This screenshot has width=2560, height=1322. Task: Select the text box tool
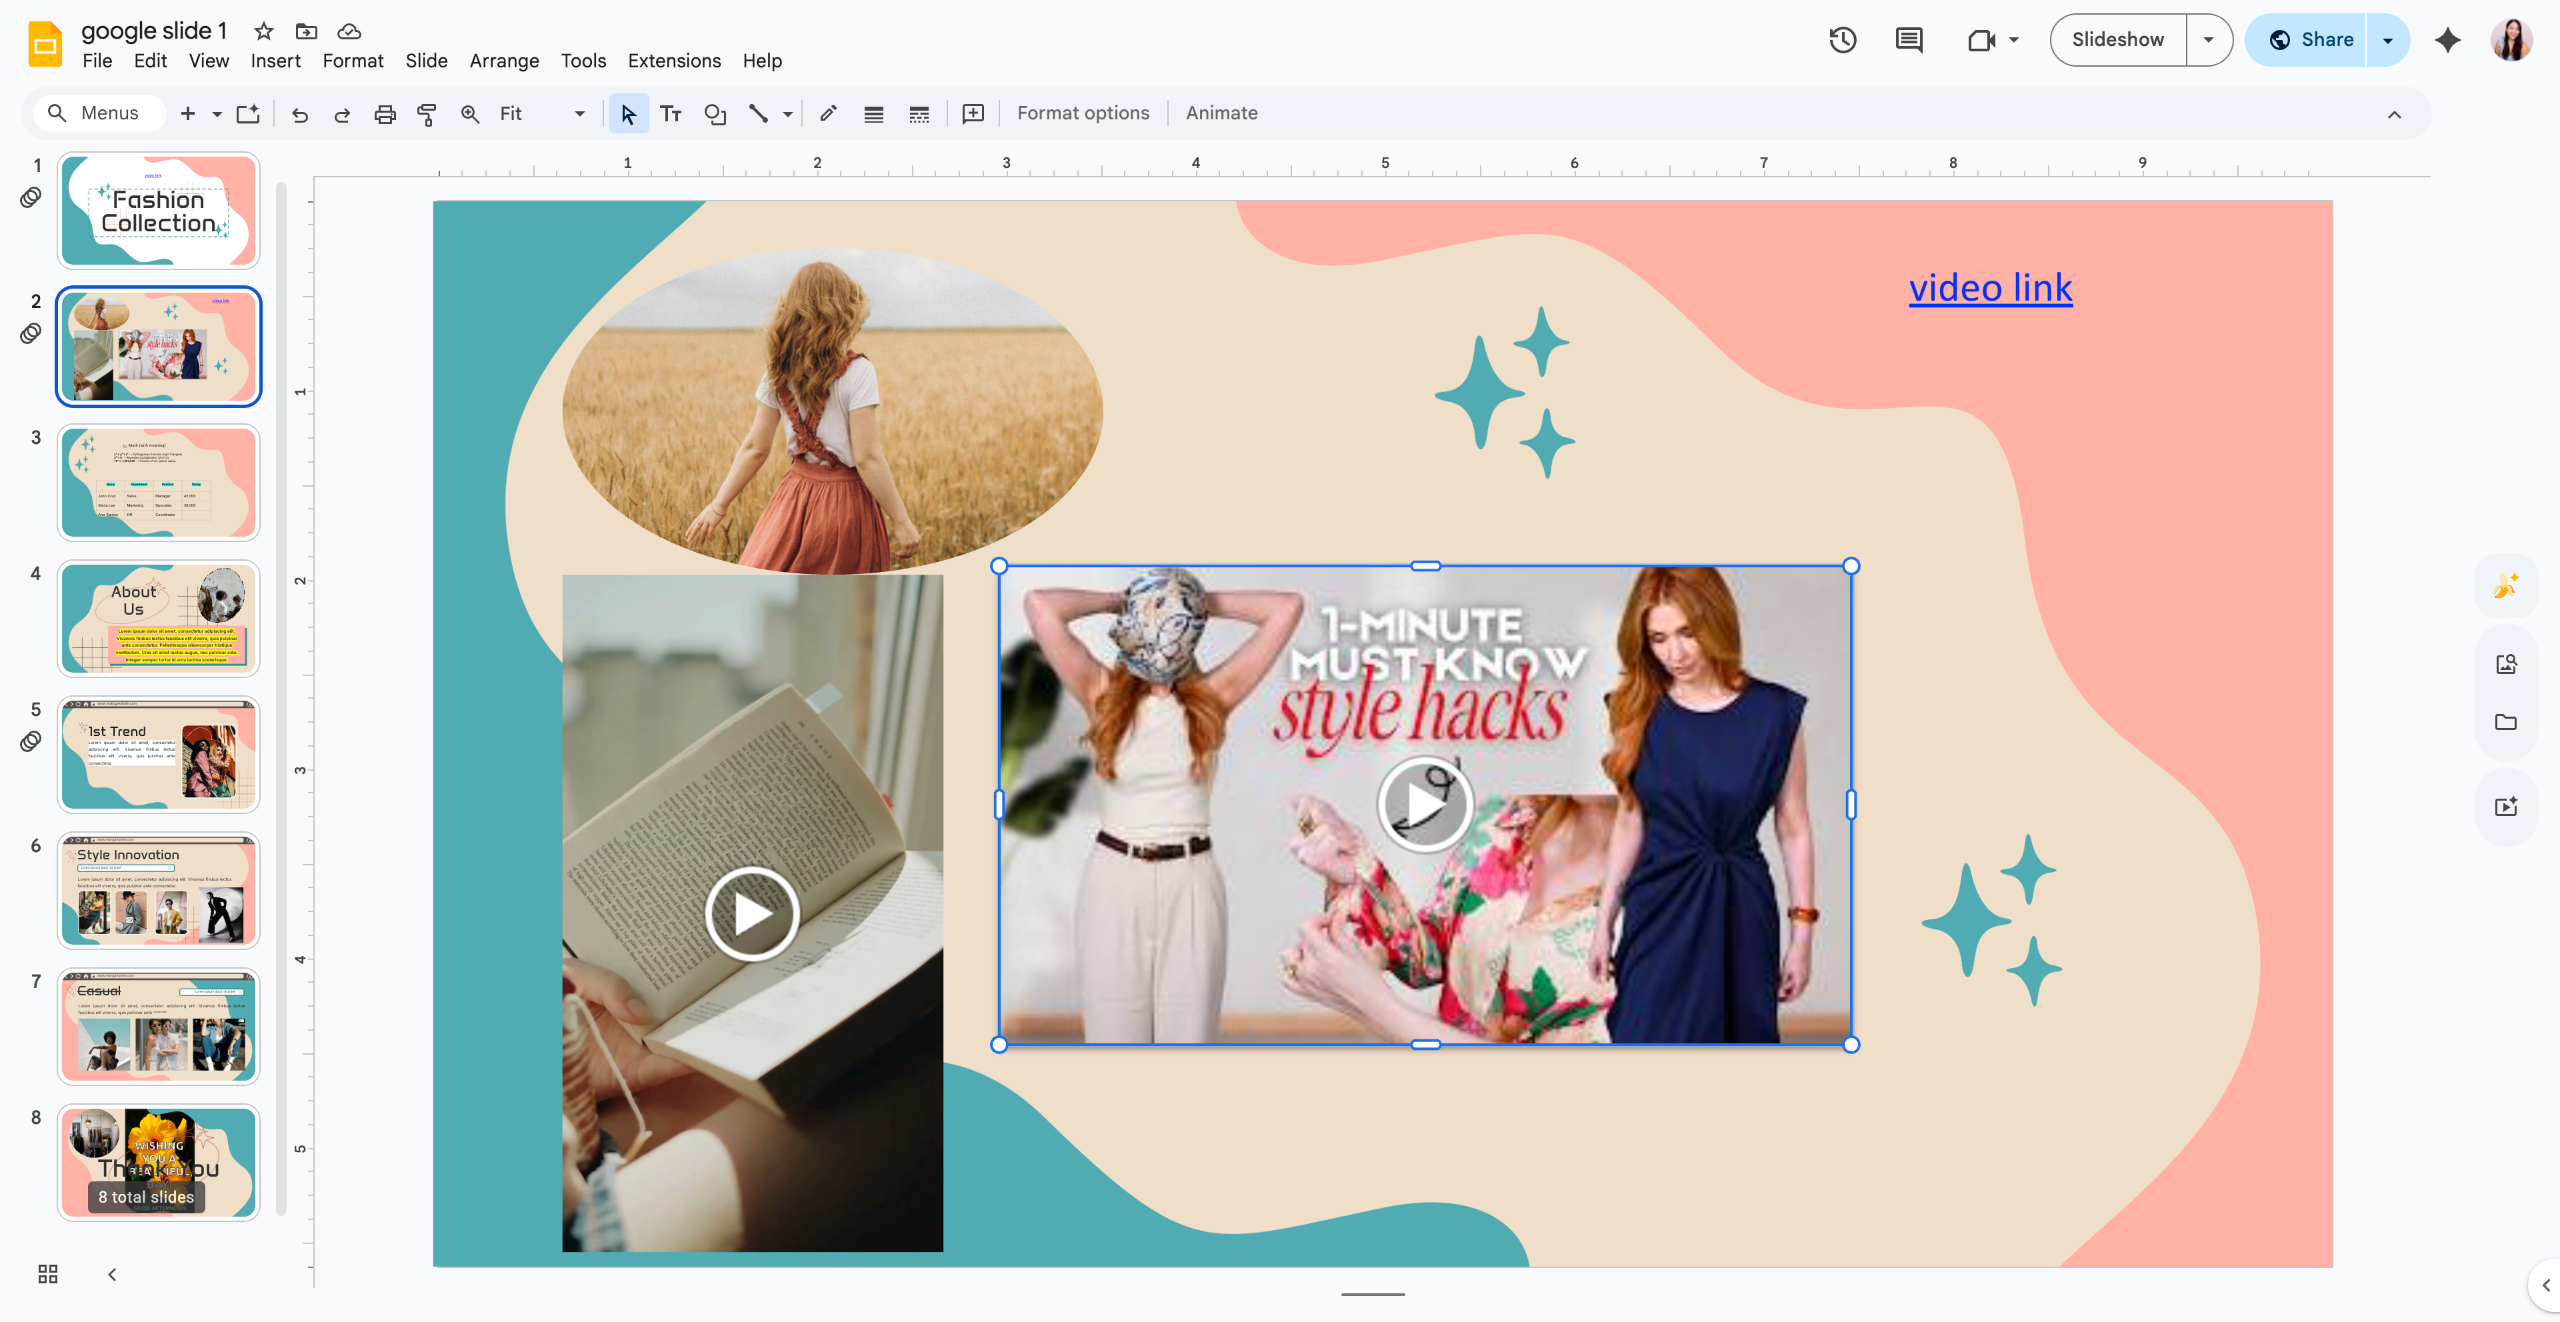[x=671, y=114]
